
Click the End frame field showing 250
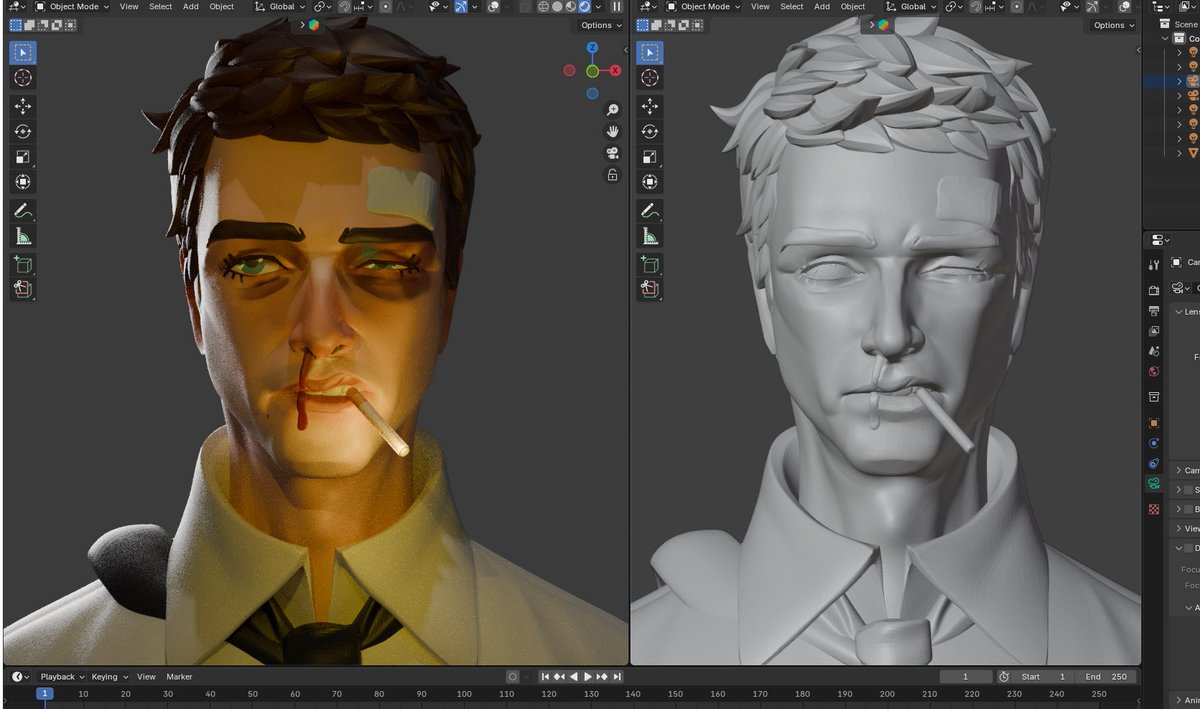(x=1106, y=677)
